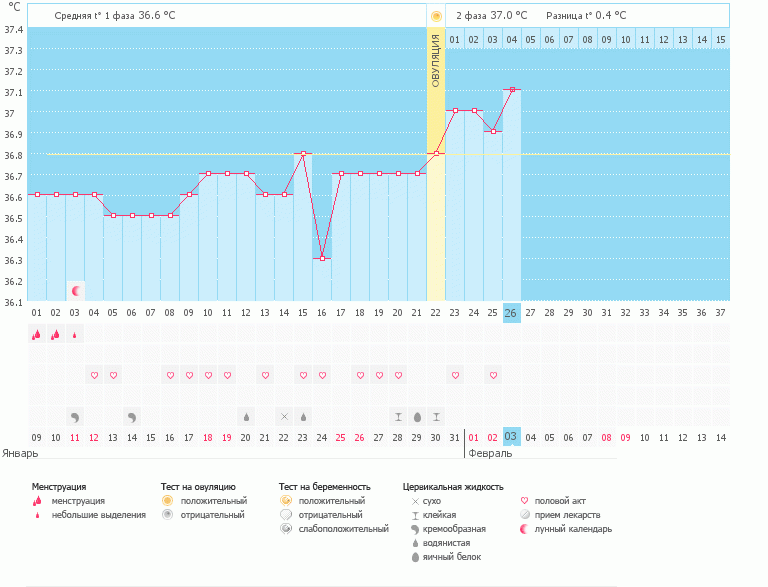The image size is (768, 587).
Task: Click the creamy fluid icon on cycle day 03
Action: coord(75,417)
